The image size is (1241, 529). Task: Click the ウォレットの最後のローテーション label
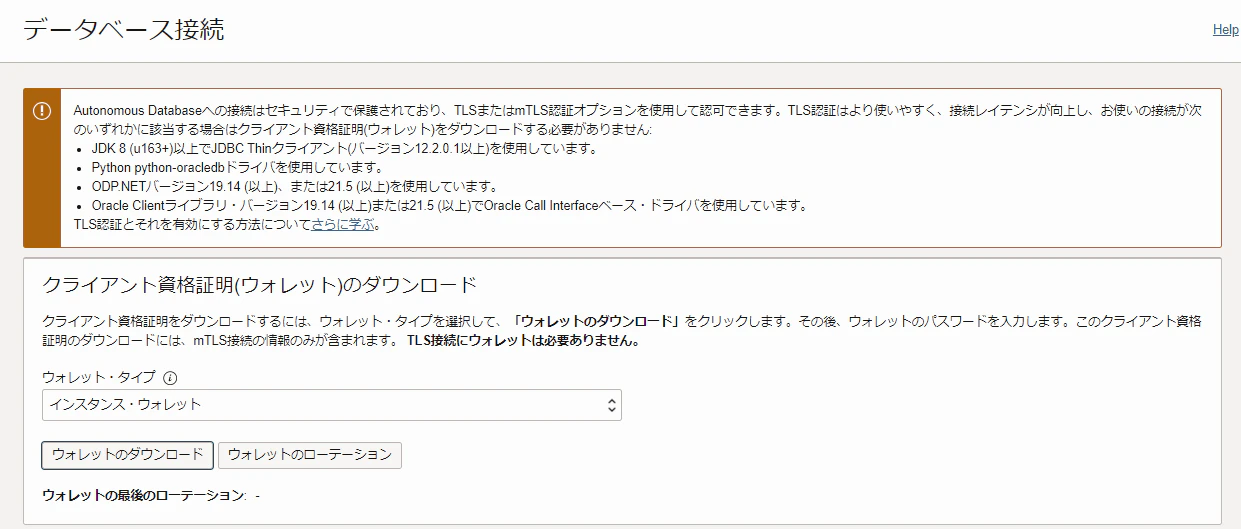[x=144, y=495]
